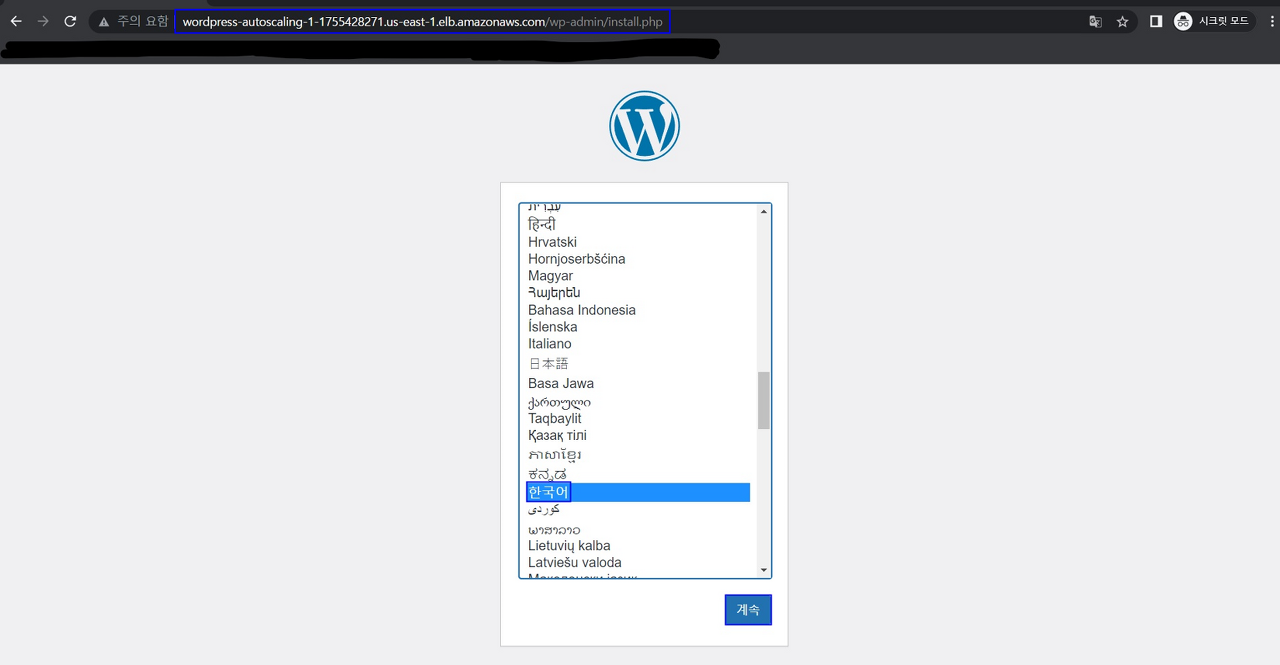Pick Italiano from the language list

550,344
